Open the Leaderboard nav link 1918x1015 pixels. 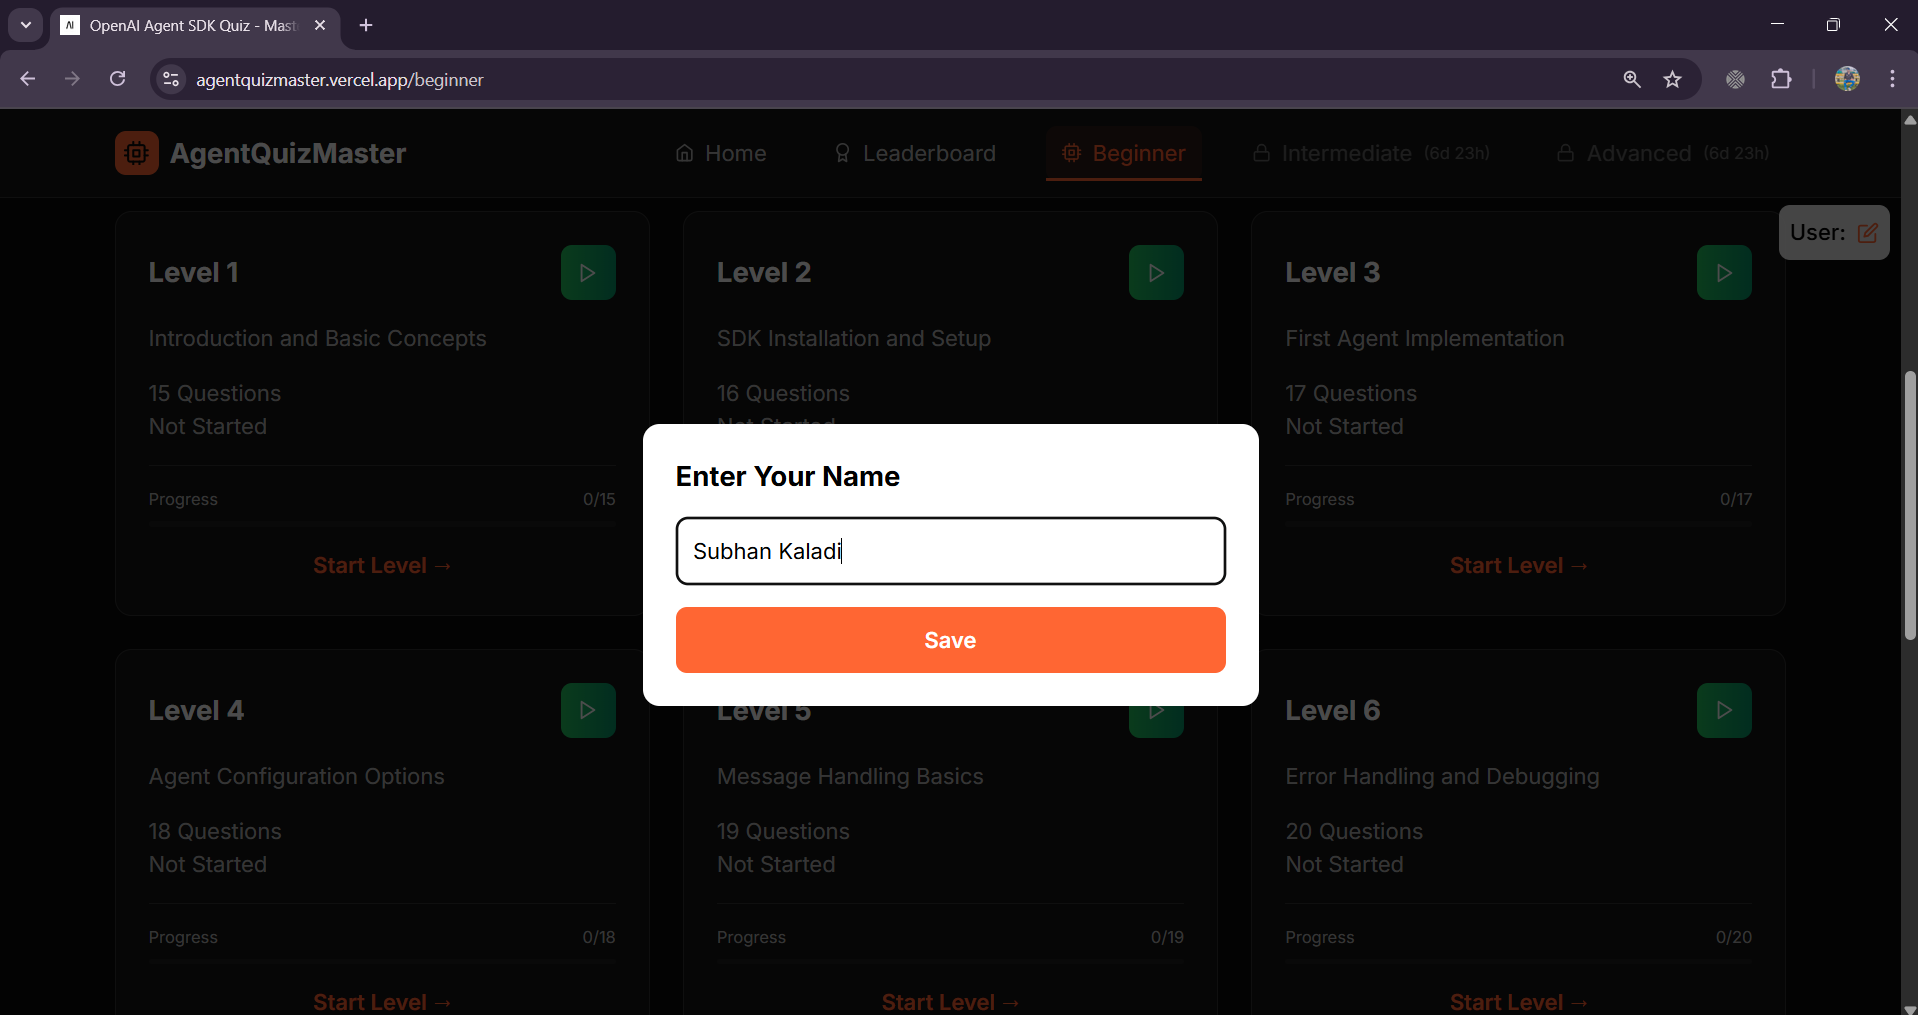[915, 153]
